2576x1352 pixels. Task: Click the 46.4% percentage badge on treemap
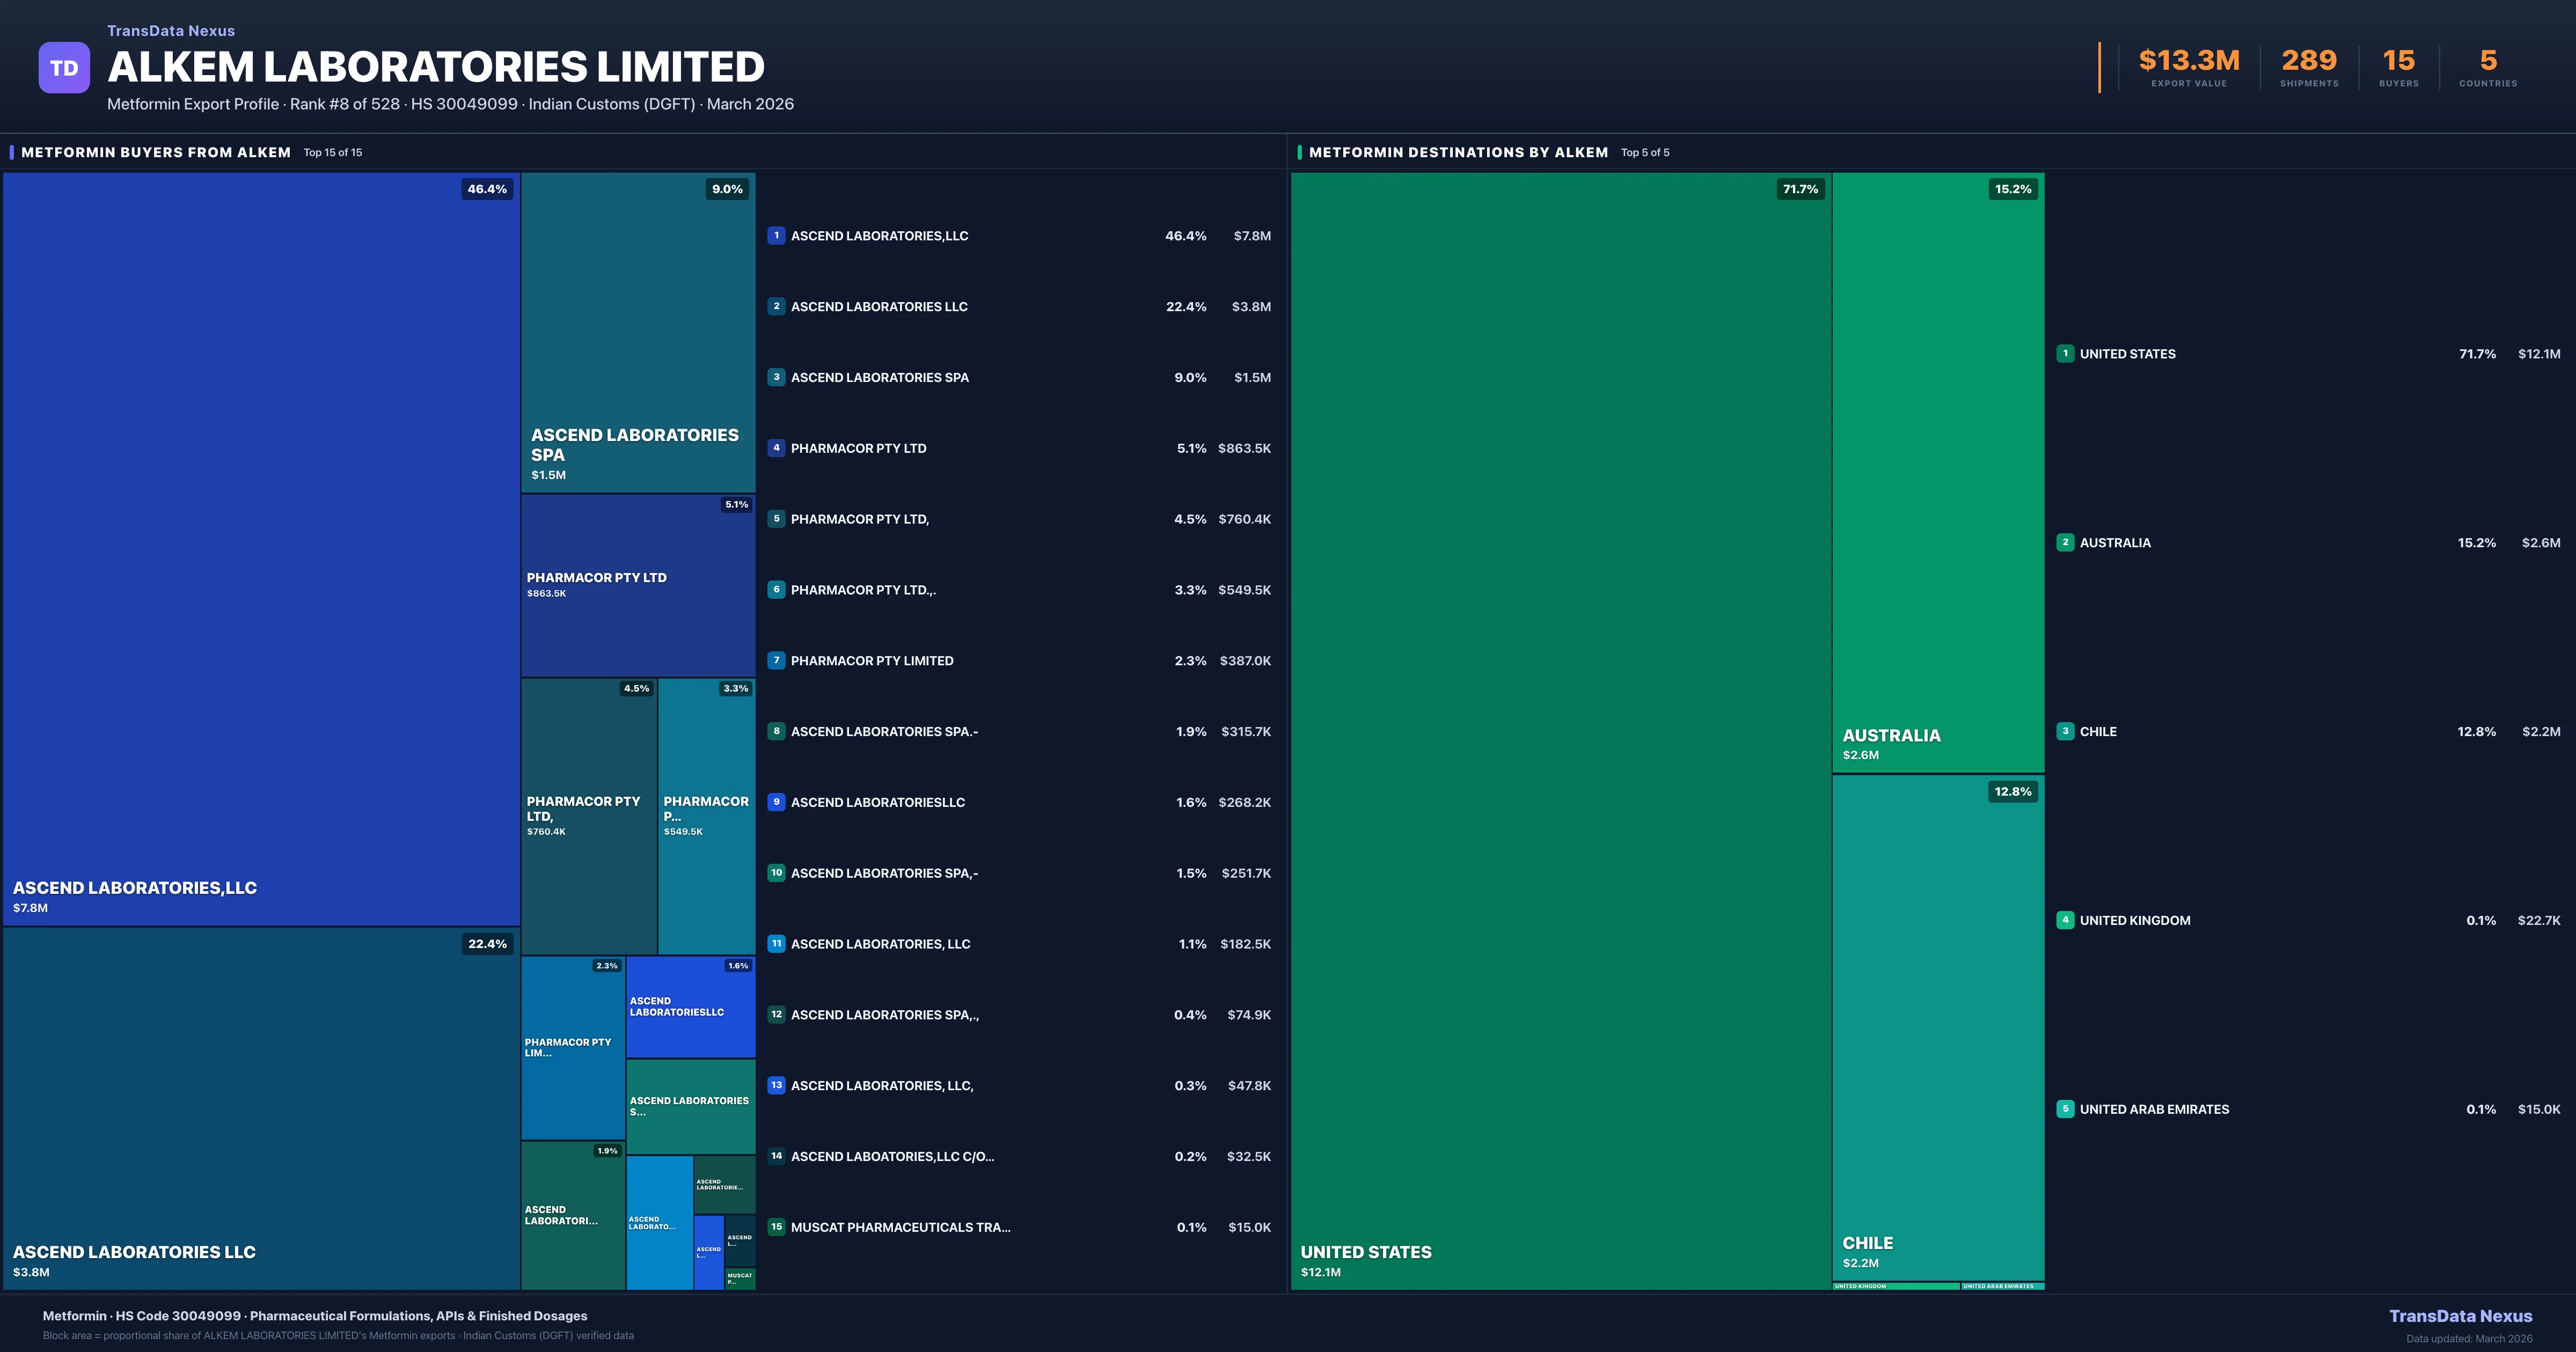(x=487, y=189)
